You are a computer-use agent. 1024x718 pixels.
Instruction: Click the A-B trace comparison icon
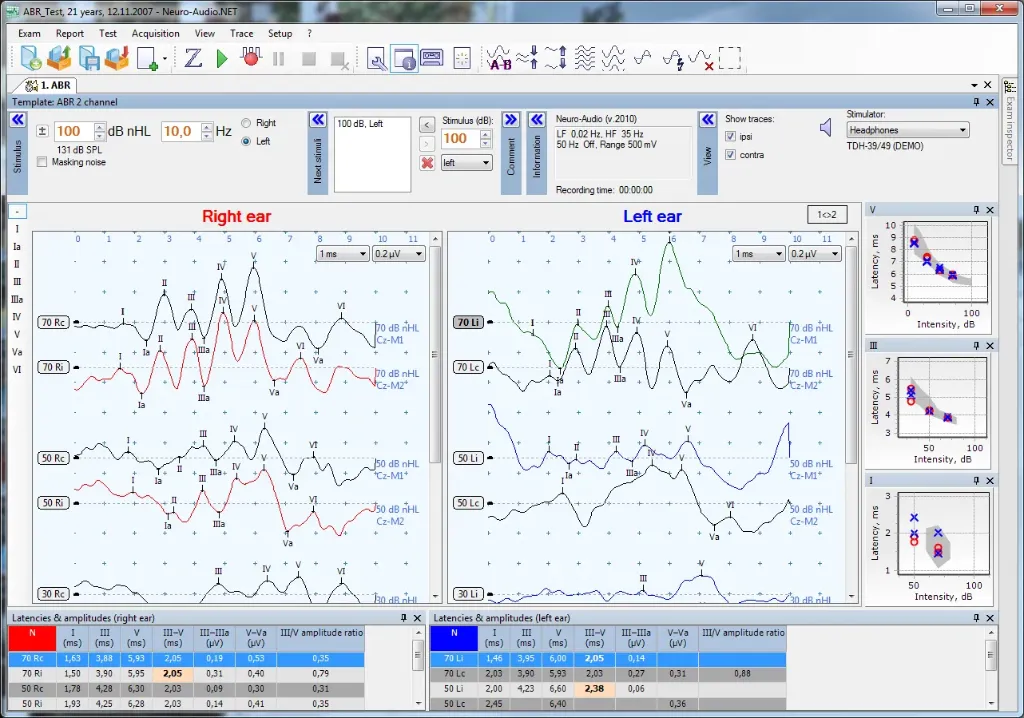(500, 58)
